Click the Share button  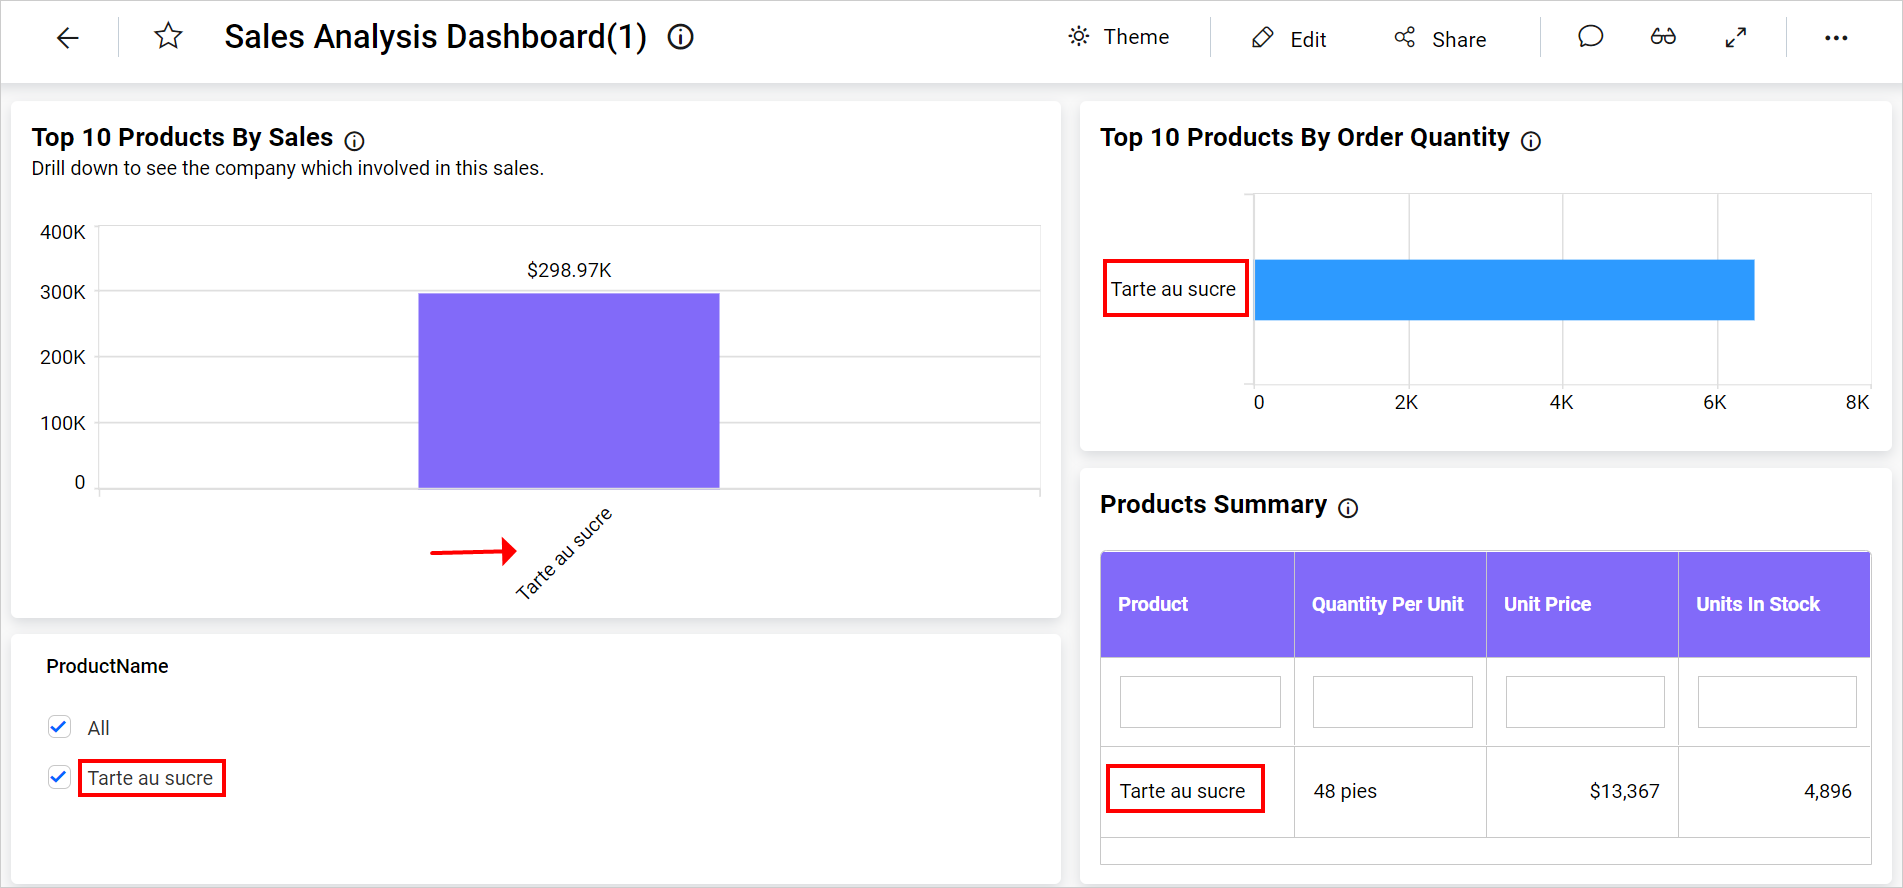coord(1440,39)
